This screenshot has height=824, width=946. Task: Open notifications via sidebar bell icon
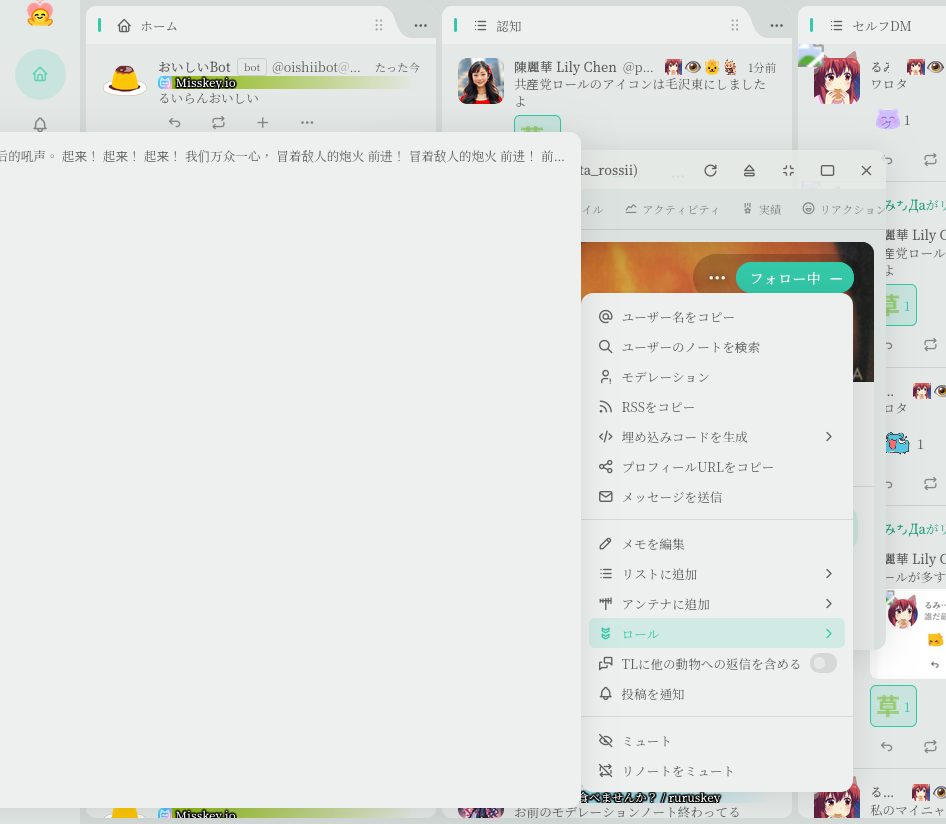click(40, 125)
